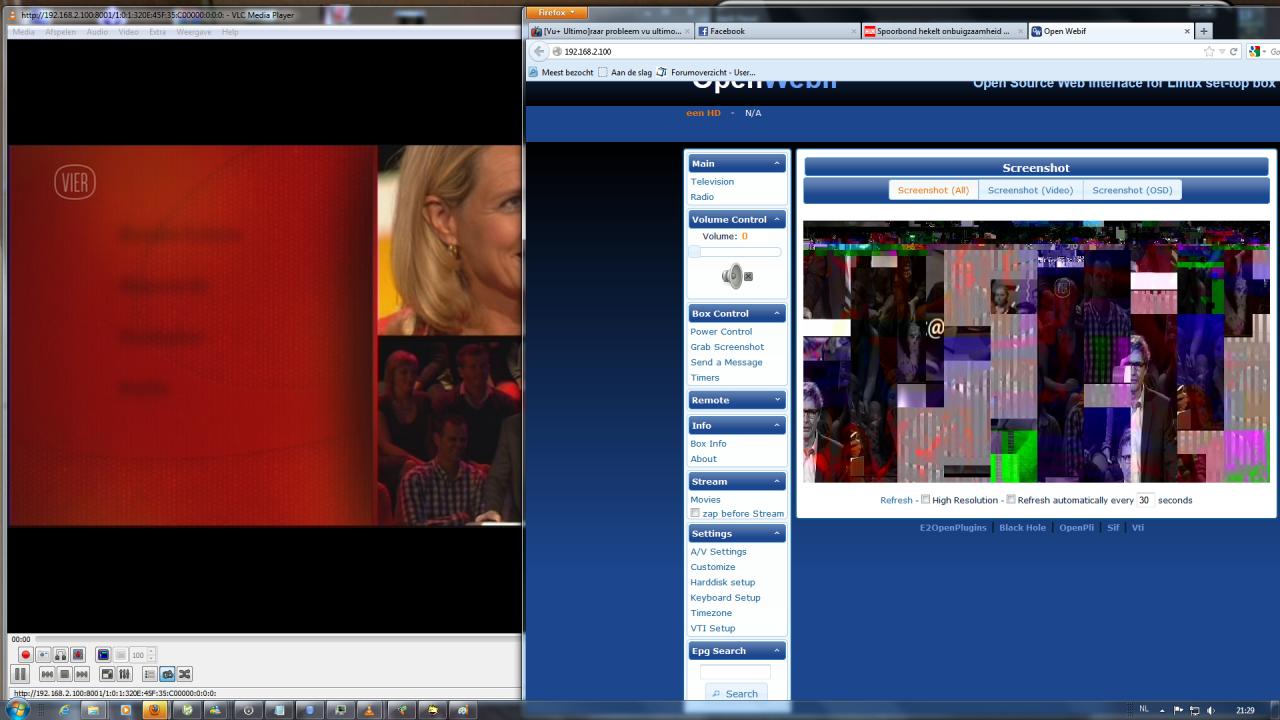The width and height of the screenshot is (1280, 720).
Task: Open the Windows Start menu
Action: [17, 710]
